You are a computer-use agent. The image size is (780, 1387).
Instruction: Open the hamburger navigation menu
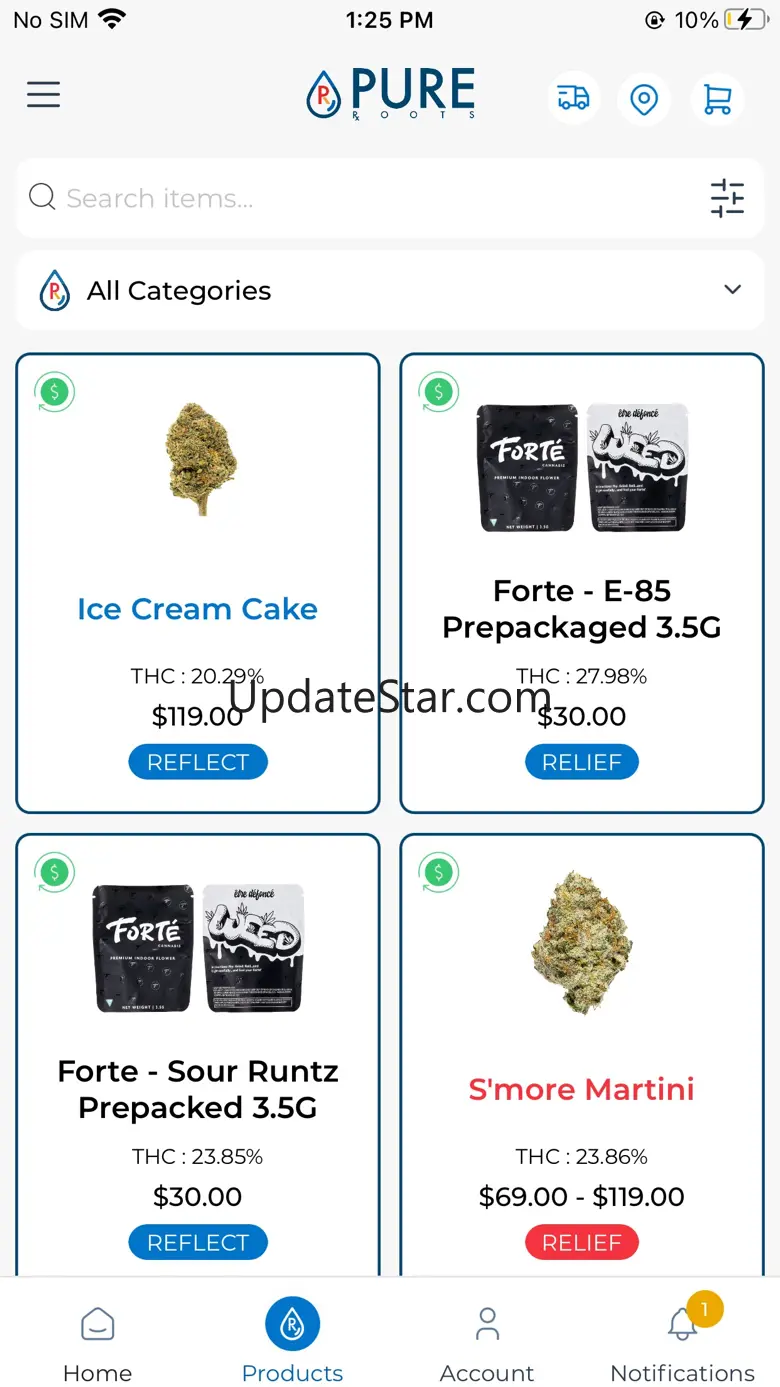tap(43, 95)
